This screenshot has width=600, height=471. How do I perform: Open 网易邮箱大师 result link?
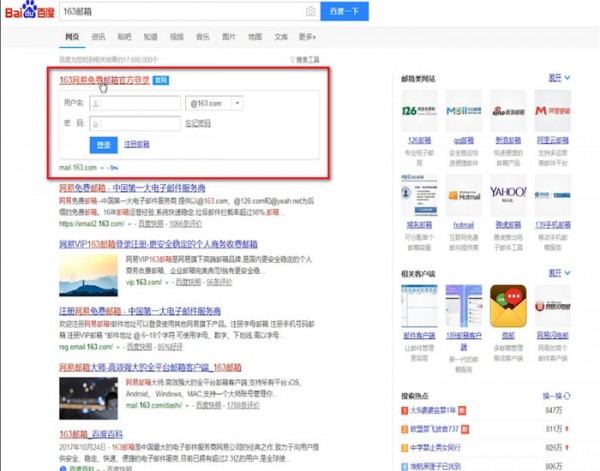[150, 368]
